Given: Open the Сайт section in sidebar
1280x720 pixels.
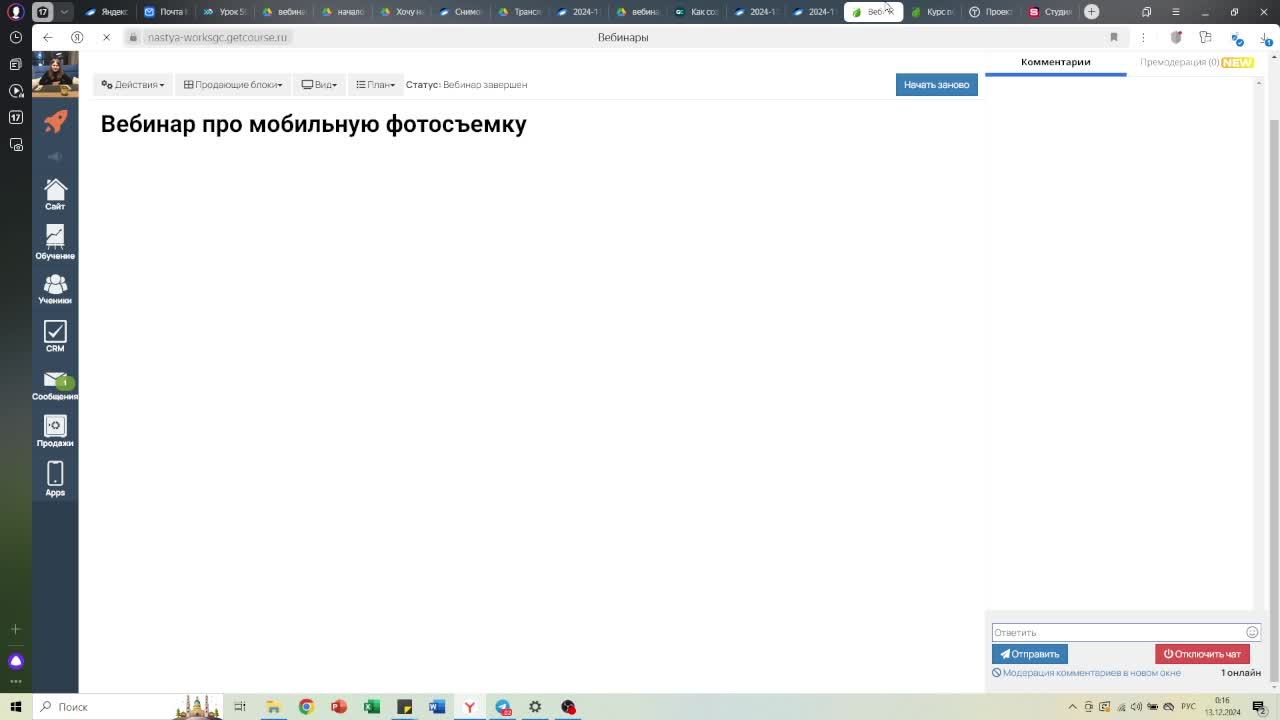Looking at the screenshot, I should [x=55, y=194].
